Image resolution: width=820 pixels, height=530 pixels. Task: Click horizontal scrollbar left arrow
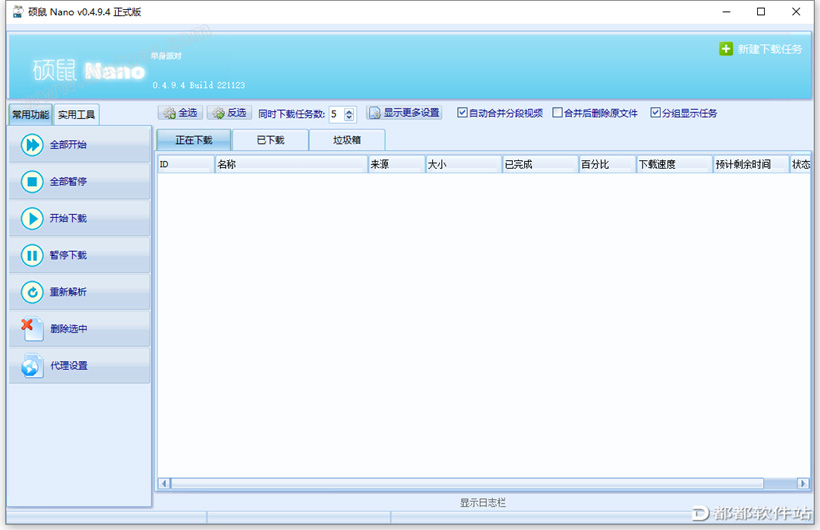click(164, 483)
